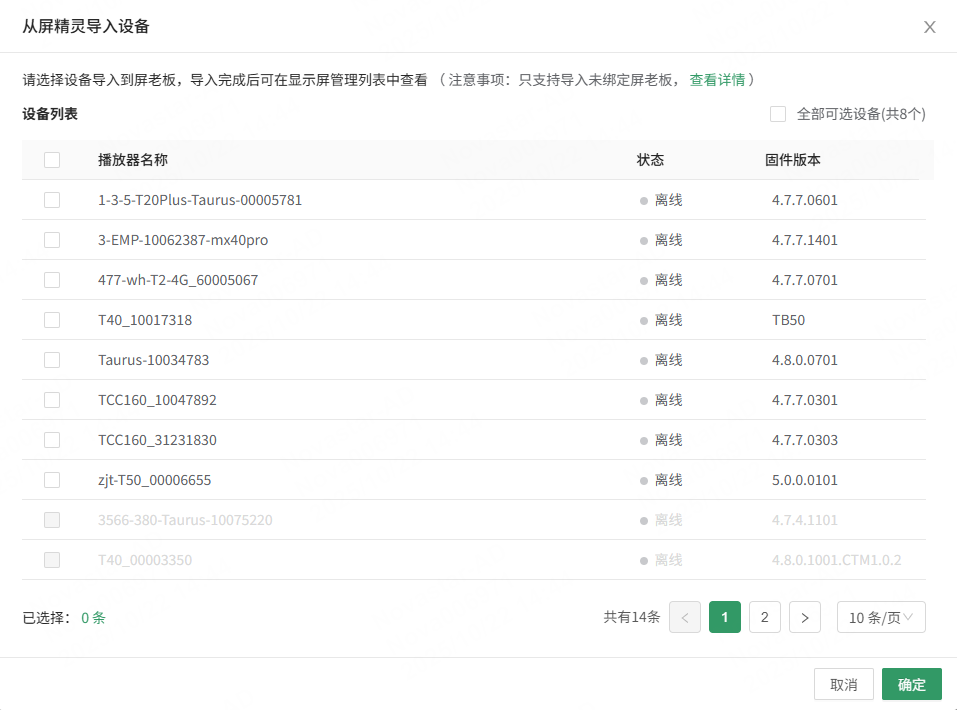Tick the Taurus-10034783 checkbox
The height and width of the screenshot is (710, 957).
[x=52, y=360]
